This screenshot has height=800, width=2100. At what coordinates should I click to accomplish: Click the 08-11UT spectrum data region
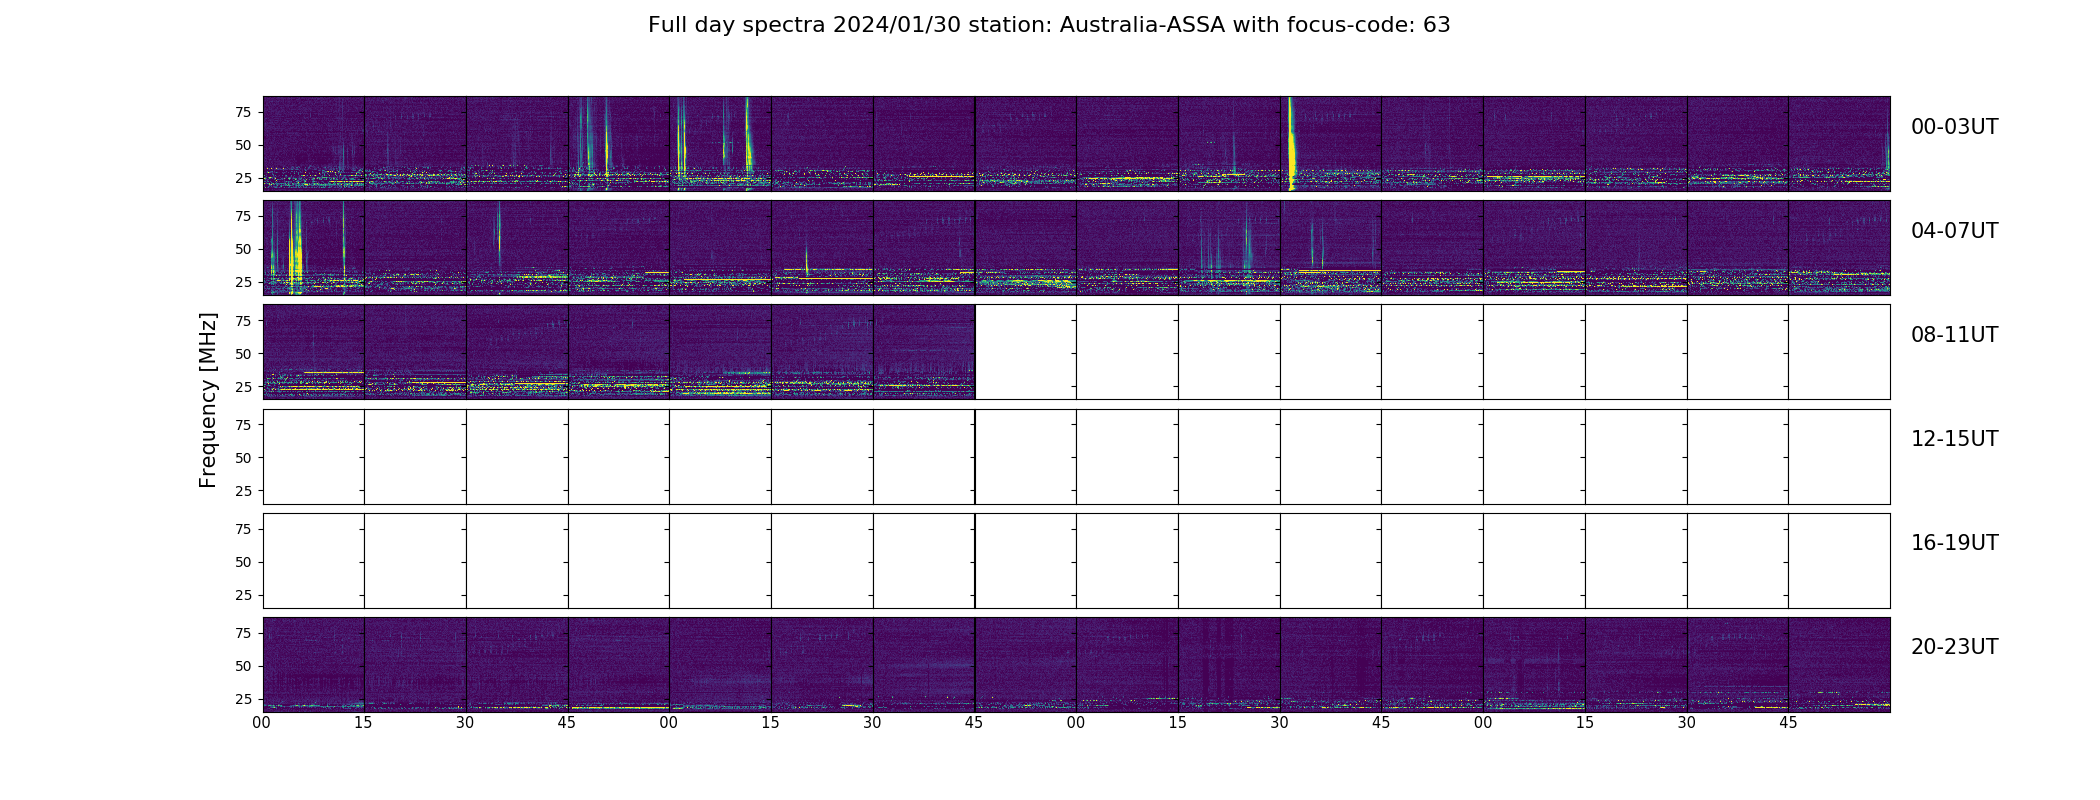[619, 352]
